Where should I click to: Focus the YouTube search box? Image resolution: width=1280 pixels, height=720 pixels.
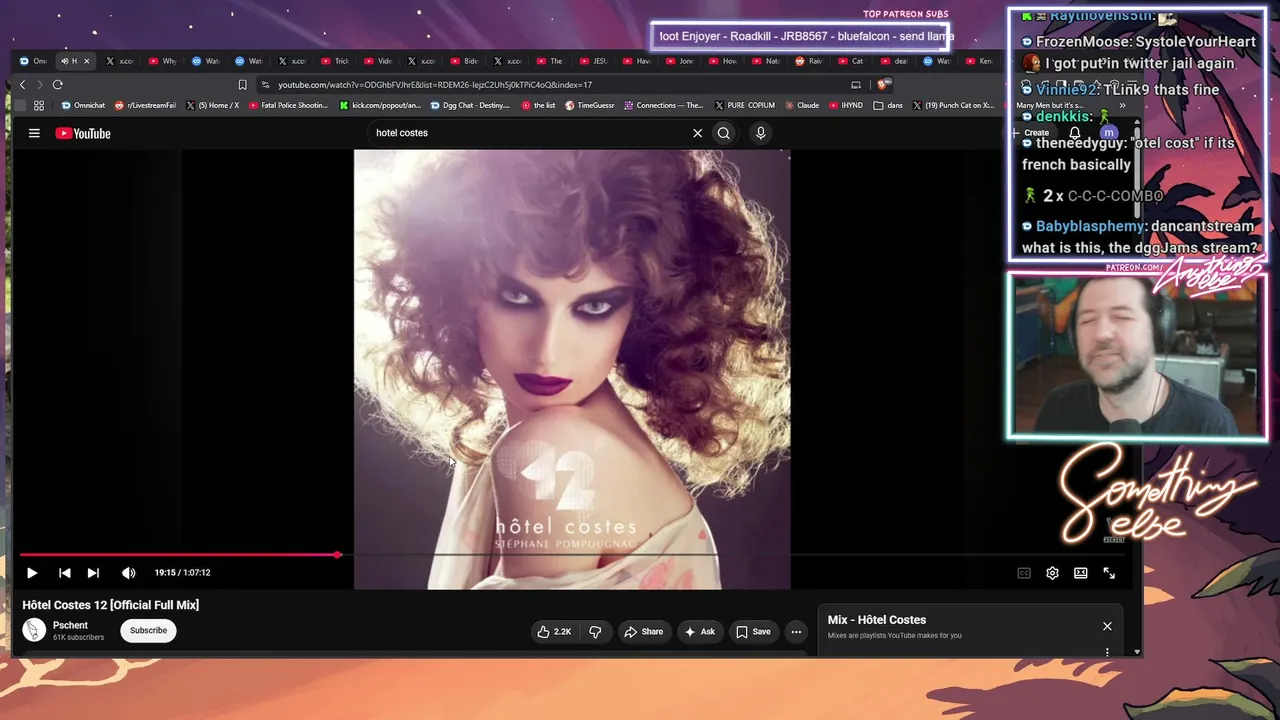click(530, 133)
